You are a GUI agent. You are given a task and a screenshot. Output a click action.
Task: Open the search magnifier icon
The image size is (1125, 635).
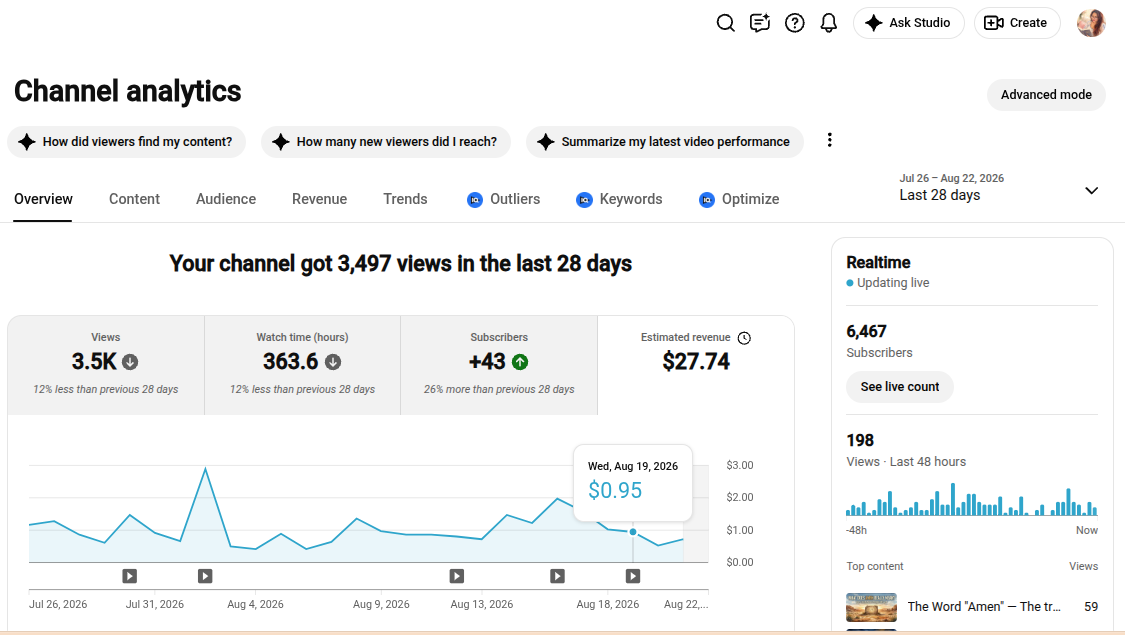point(725,23)
